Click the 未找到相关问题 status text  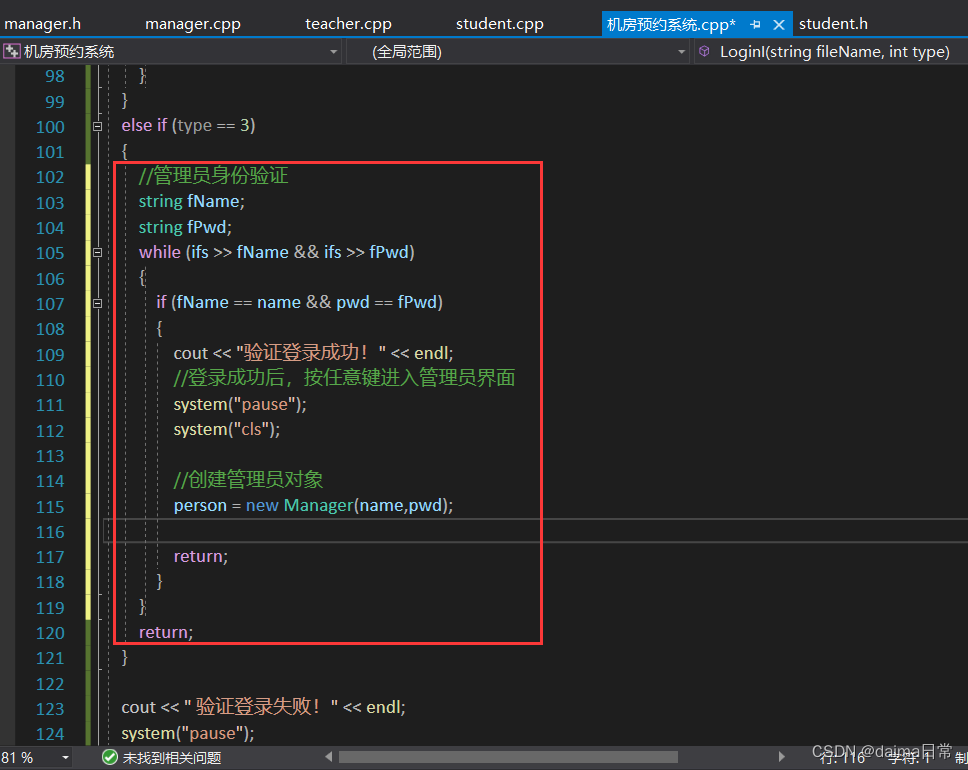(172, 758)
